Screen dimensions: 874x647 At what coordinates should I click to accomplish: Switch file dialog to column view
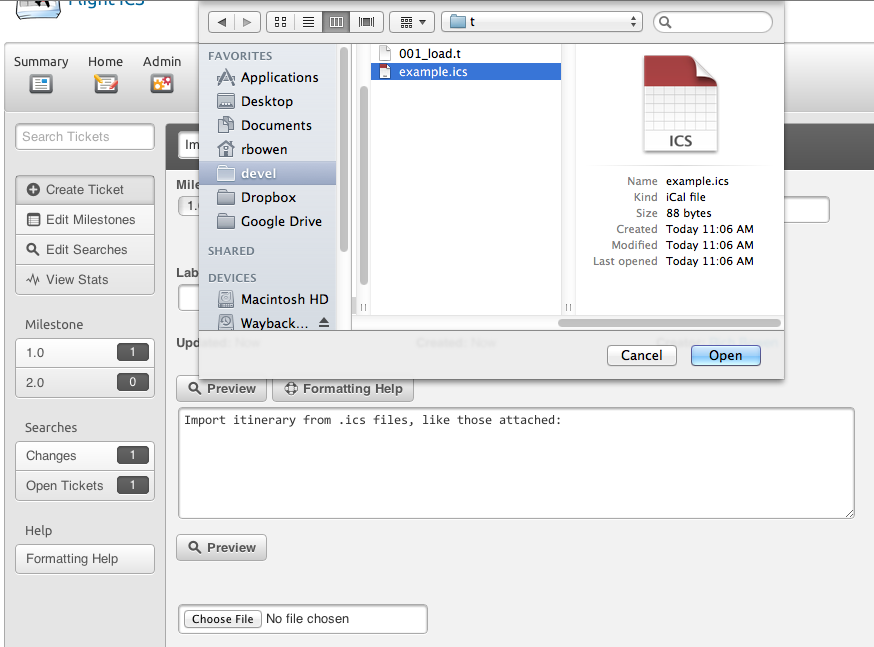[337, 22]
